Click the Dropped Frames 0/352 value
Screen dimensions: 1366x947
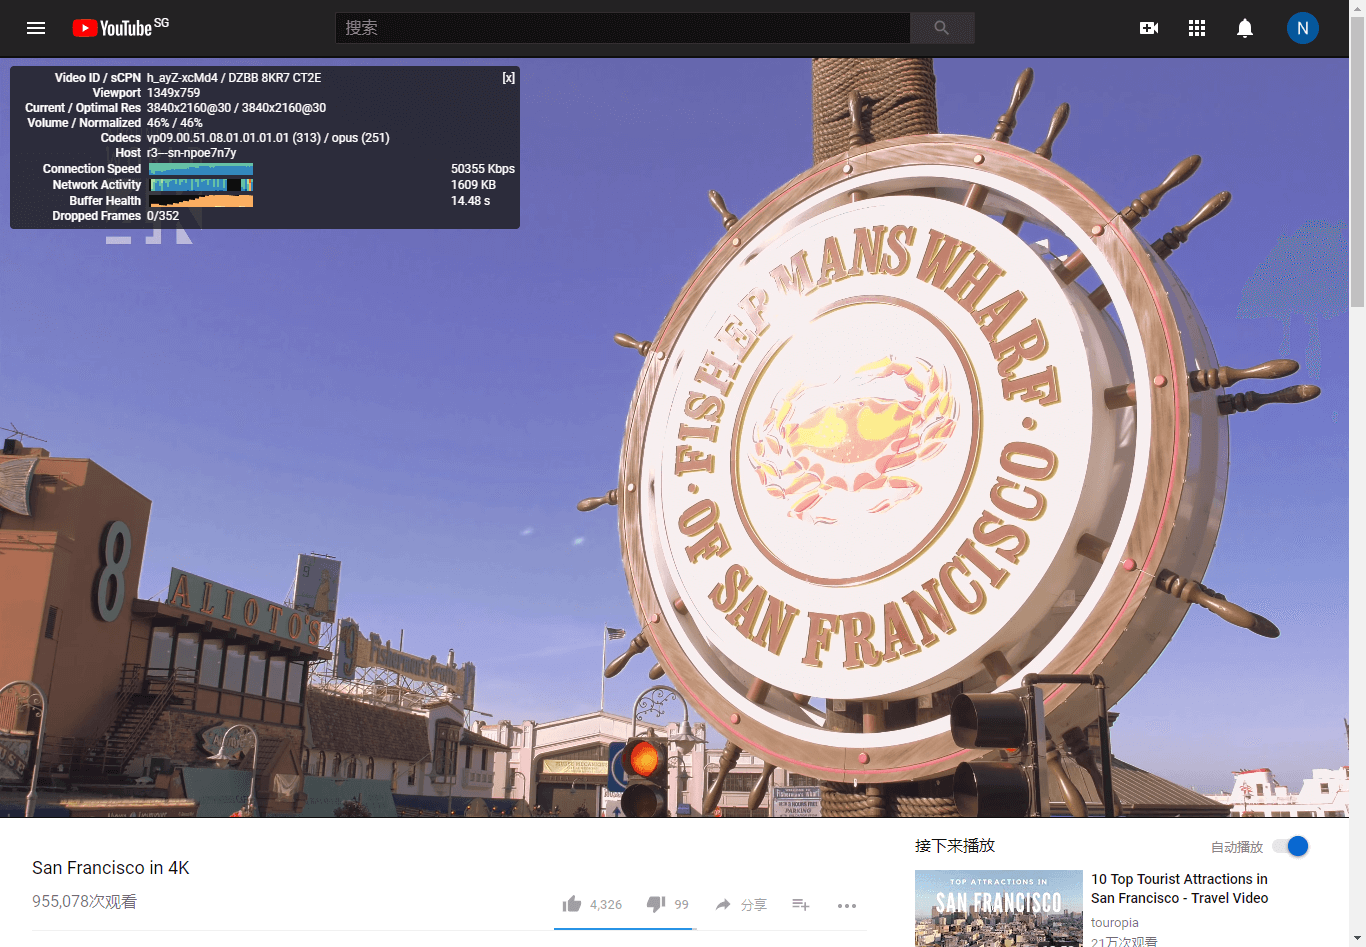163,216
